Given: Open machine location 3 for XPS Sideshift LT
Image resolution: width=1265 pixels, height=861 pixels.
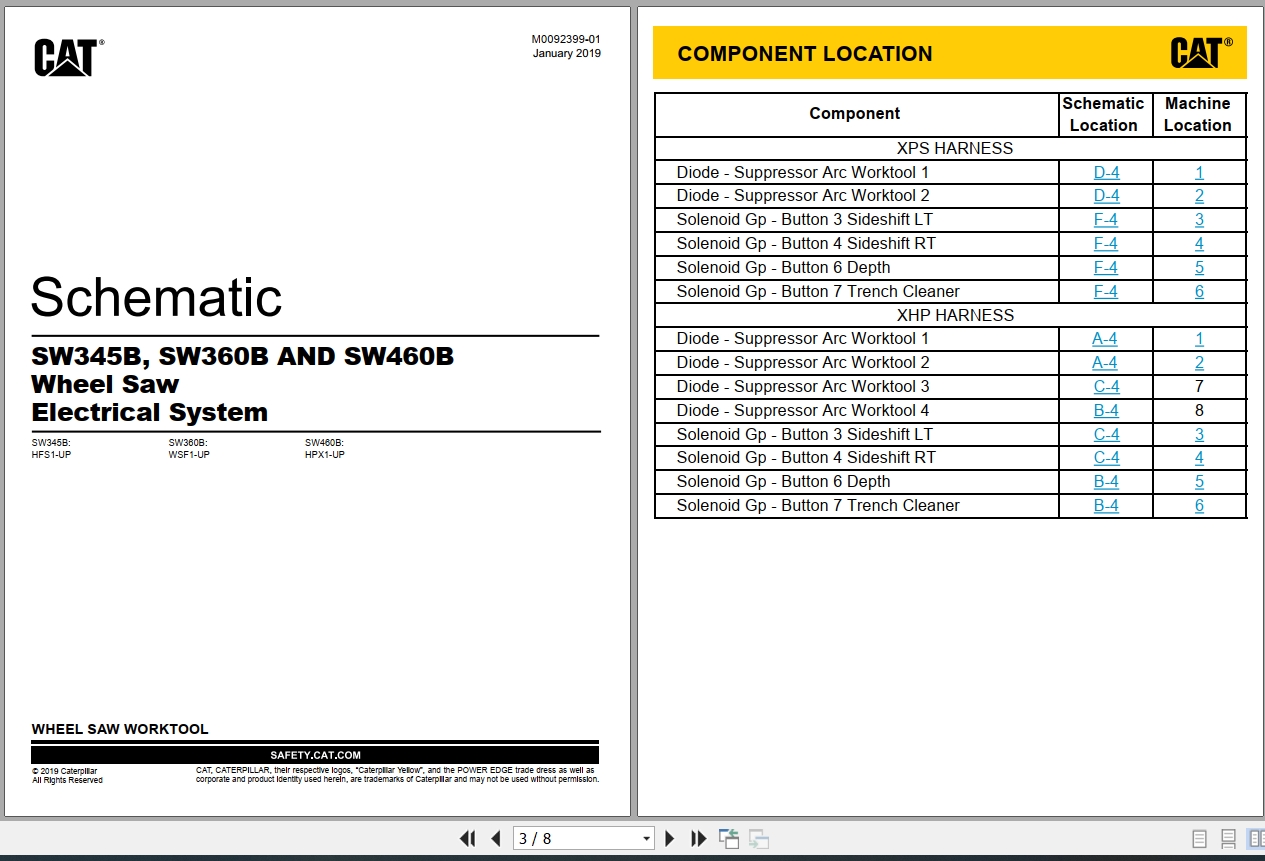Looking at the screenshot, I should (1199, 220).
